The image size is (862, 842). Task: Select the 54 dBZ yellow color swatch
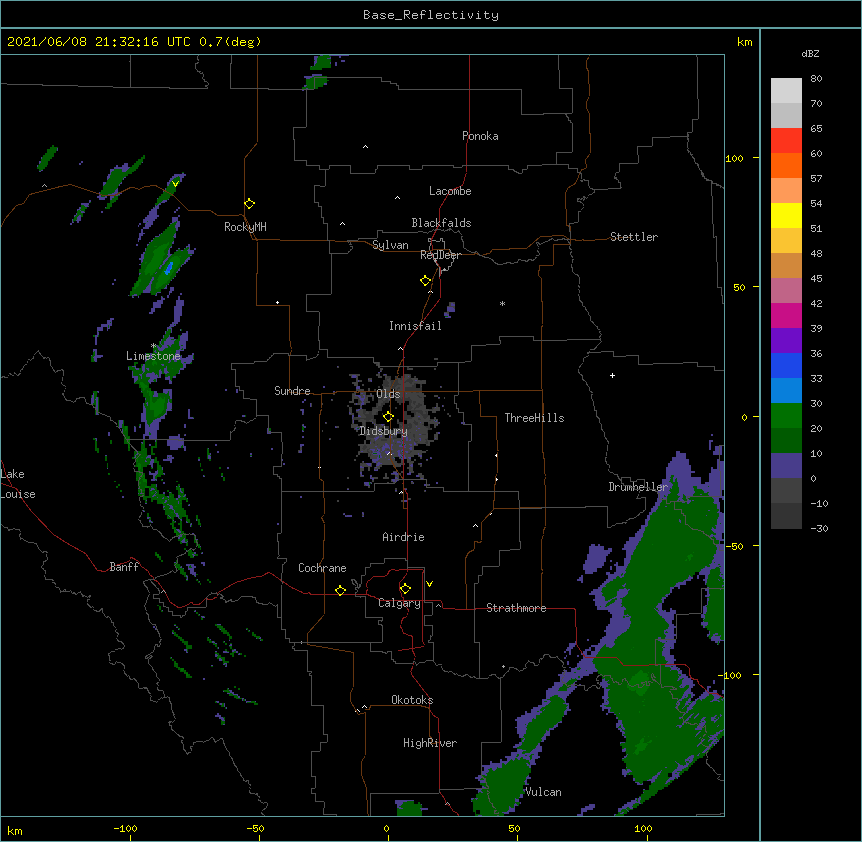point(786,215)
